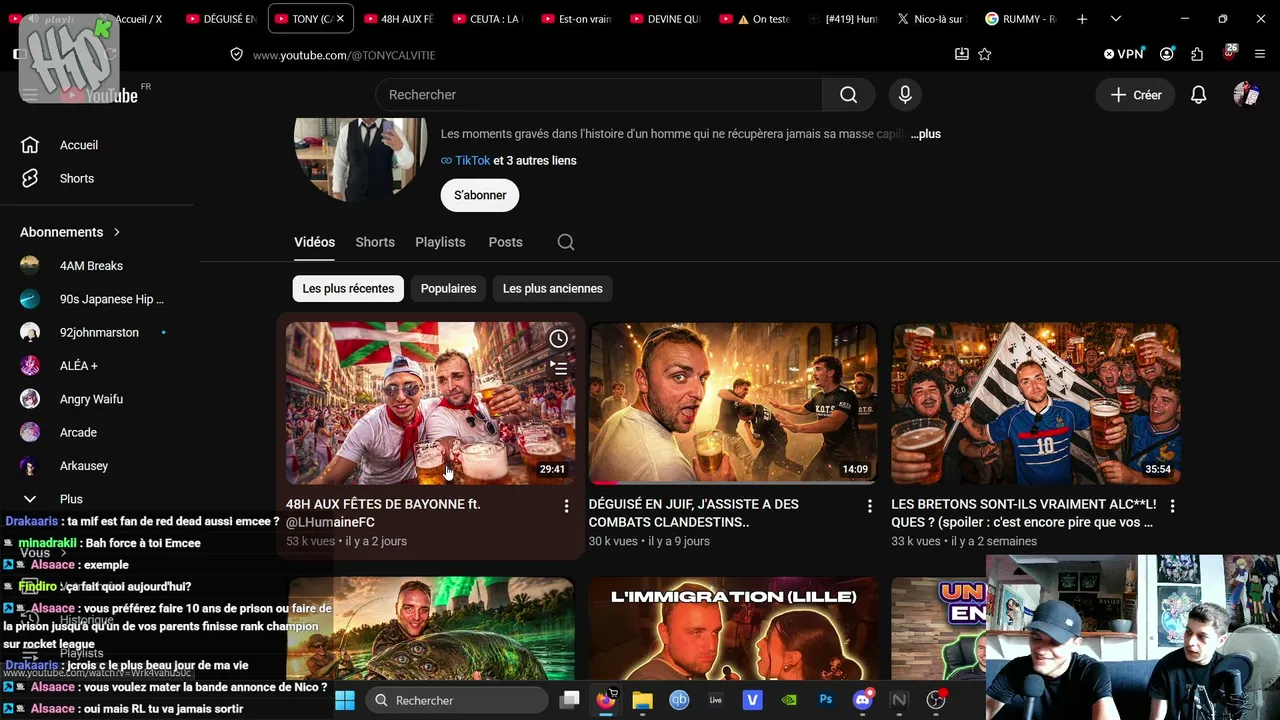Filter videos by Populaires
This screenshot has width=1280, height=720.
point(448,289)
